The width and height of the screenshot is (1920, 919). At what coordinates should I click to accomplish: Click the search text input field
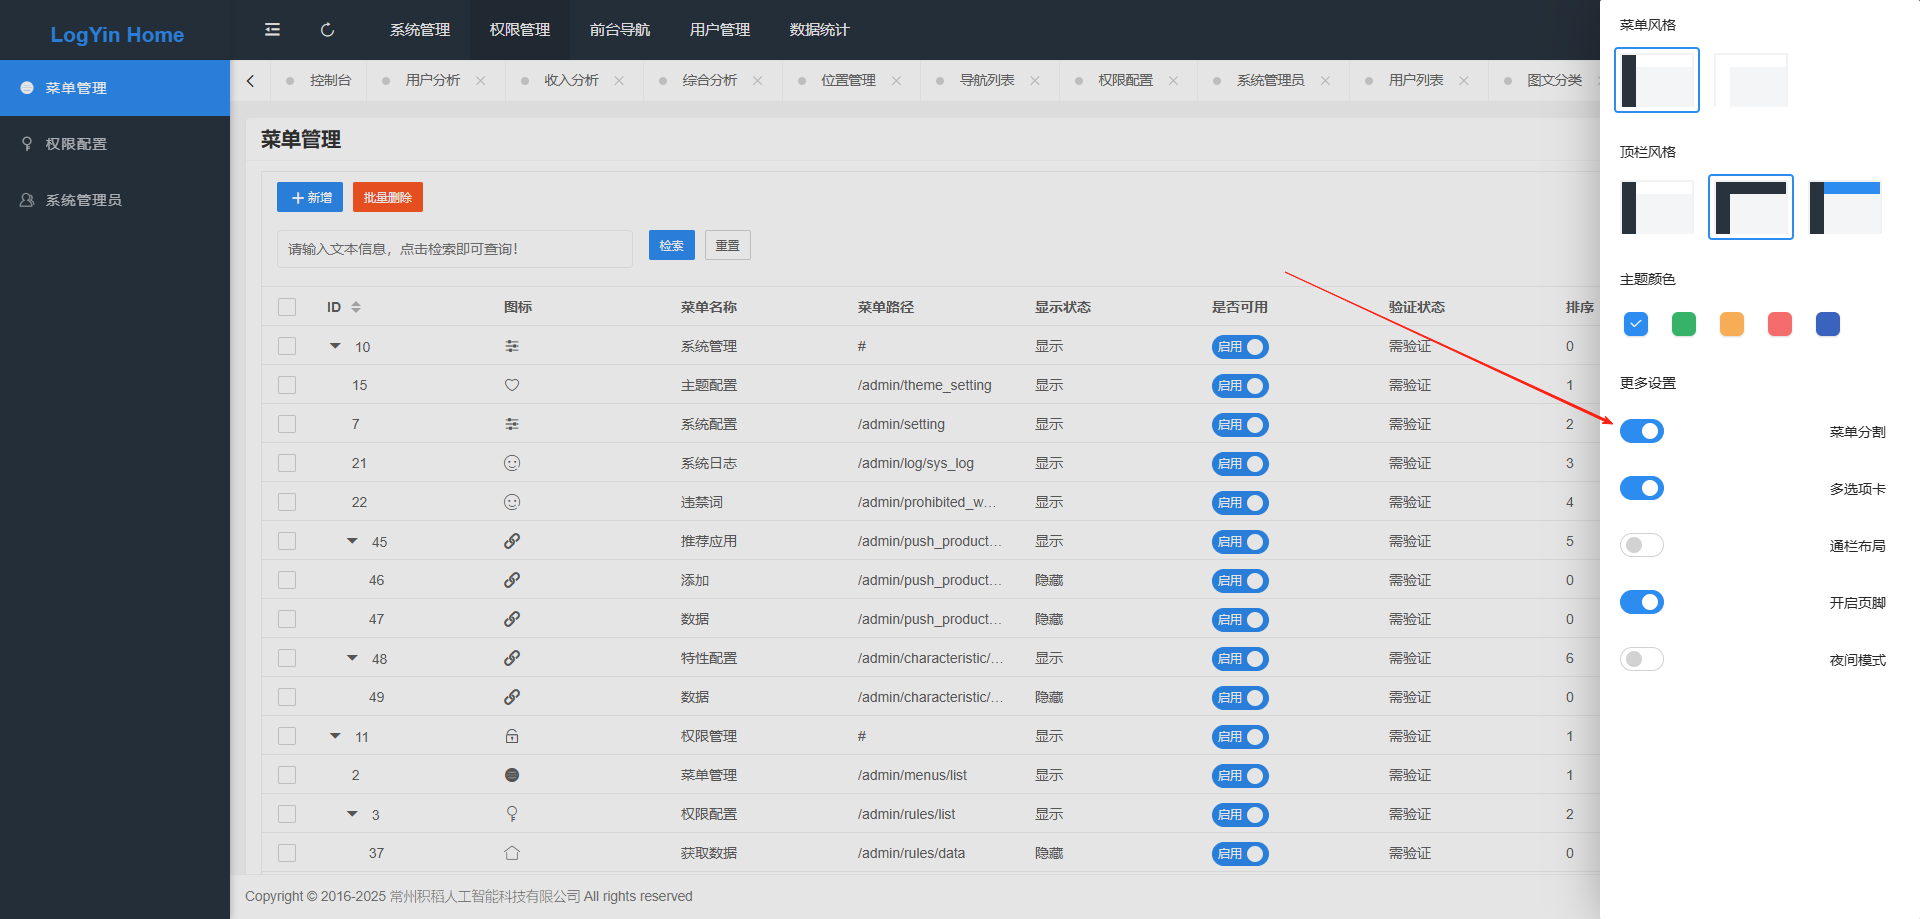[x=455, y=249]
